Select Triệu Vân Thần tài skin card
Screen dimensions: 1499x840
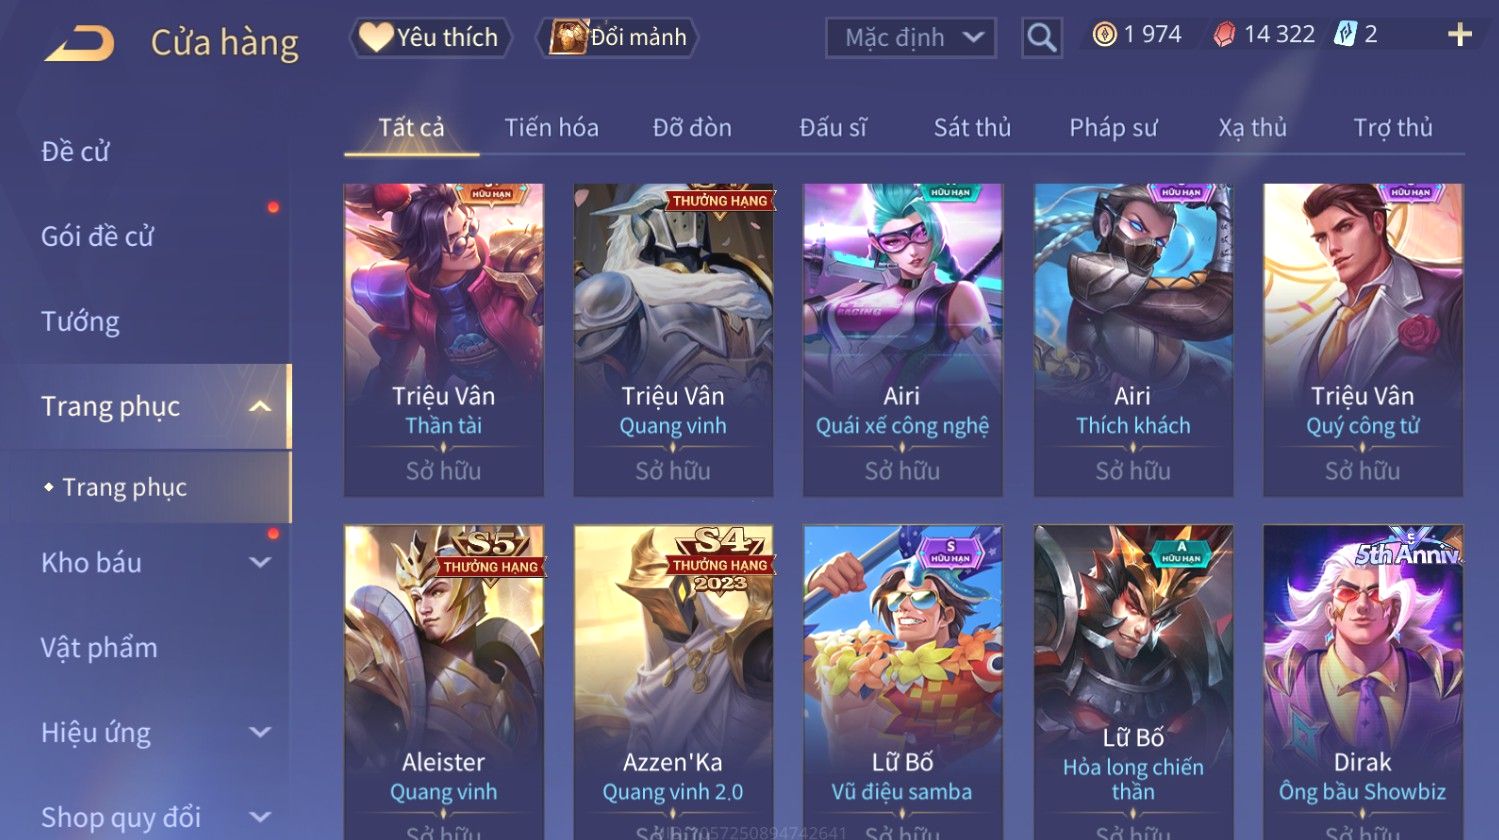(444, 340)
